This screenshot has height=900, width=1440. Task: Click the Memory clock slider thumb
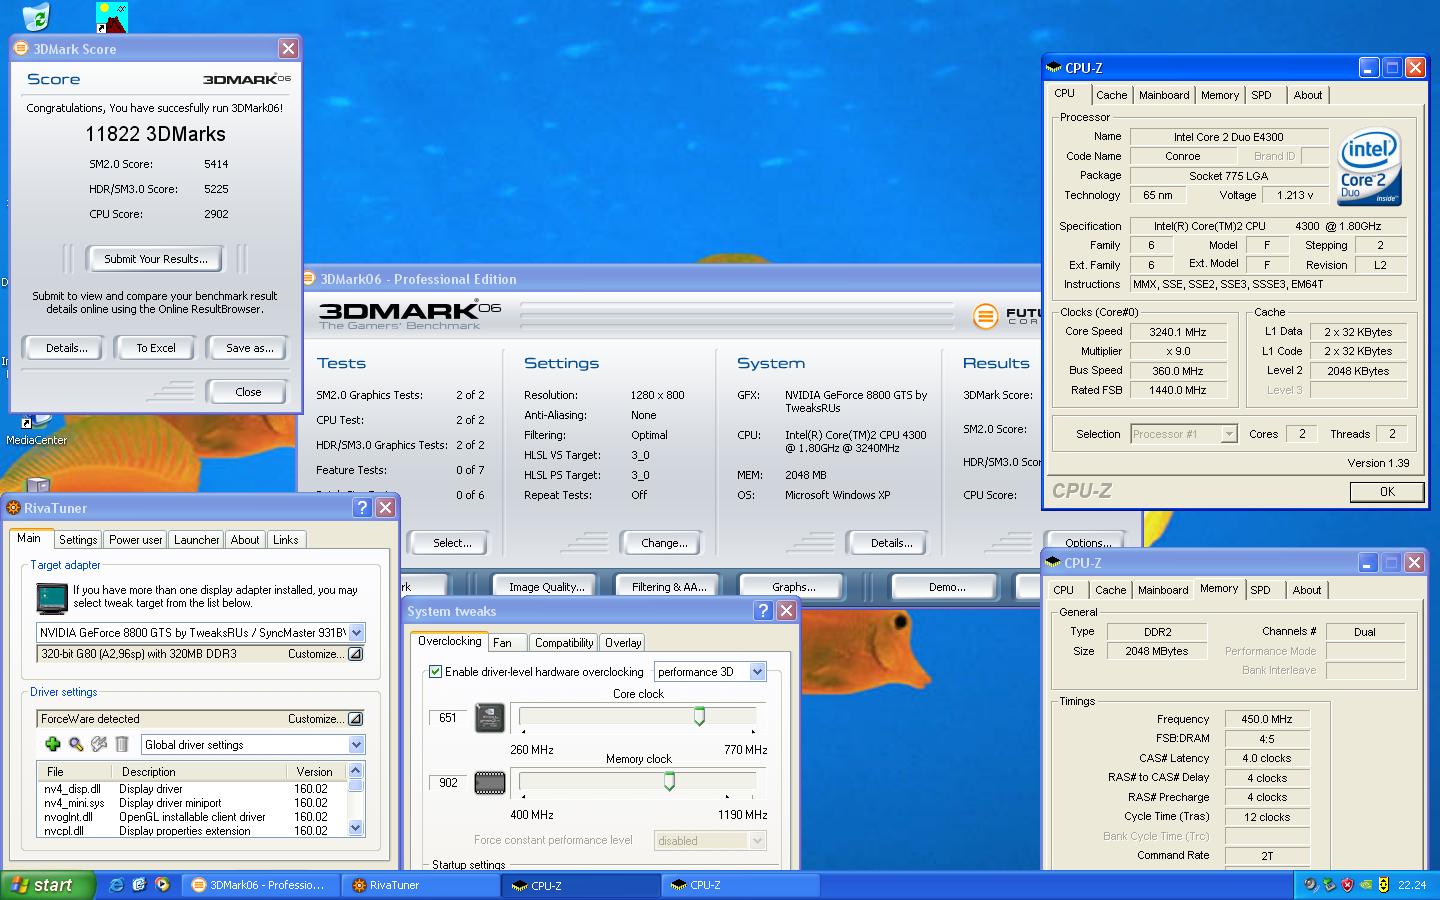tap(669, 781)
